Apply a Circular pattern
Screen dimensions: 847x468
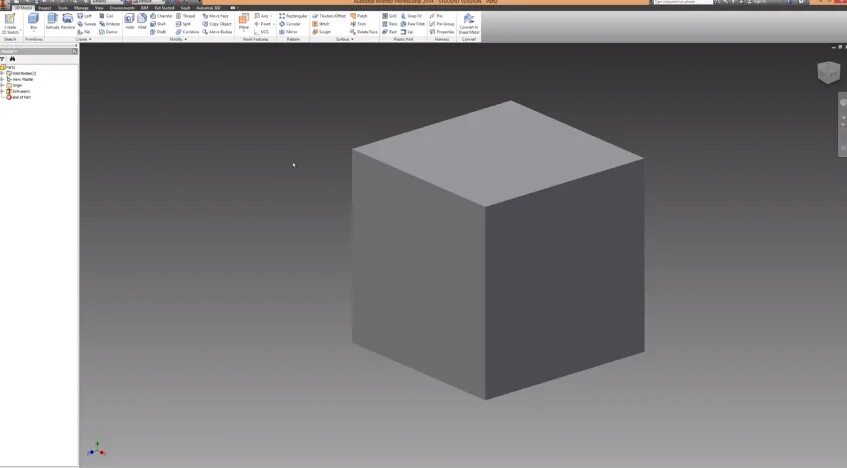290,24
